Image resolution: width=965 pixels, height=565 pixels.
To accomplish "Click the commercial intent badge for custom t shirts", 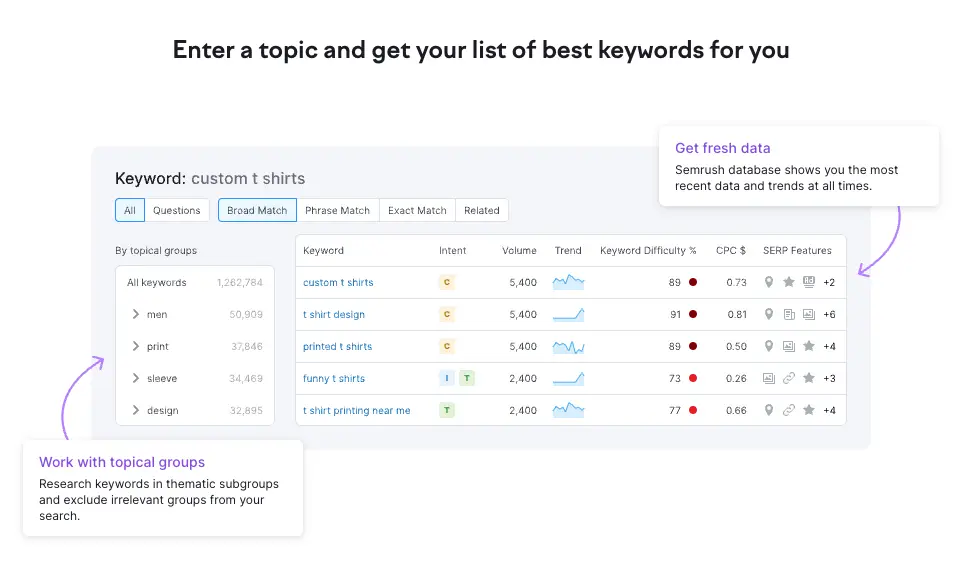I will point(447,282).
